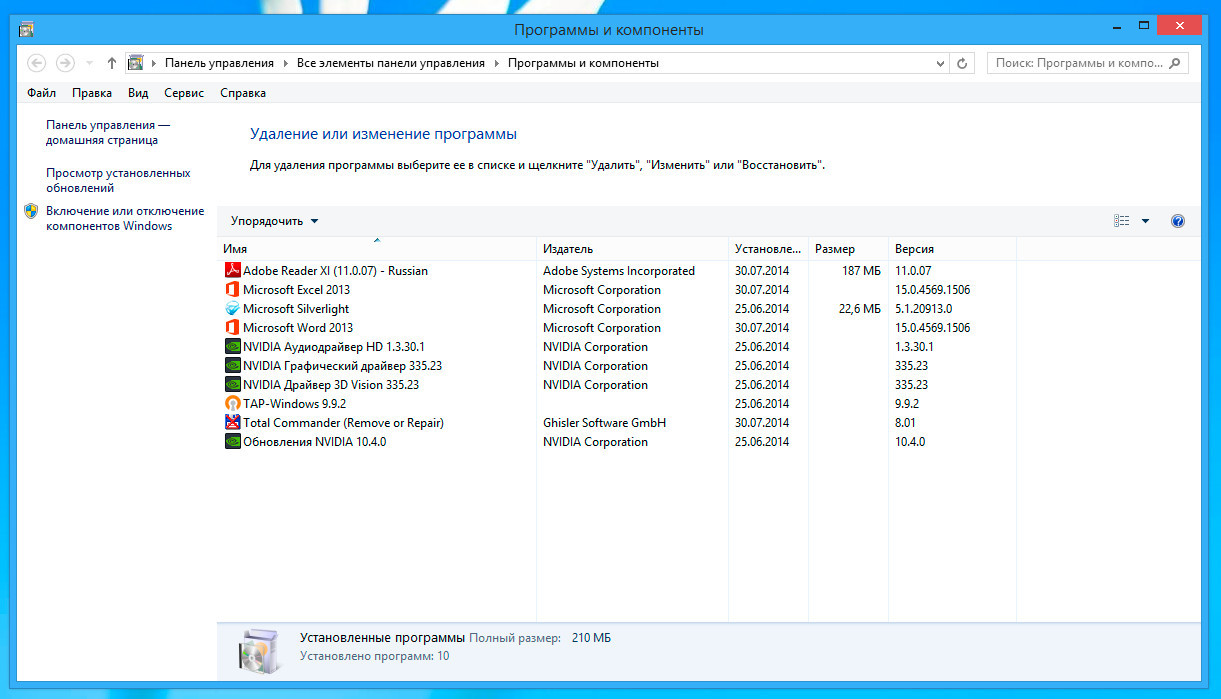Open the Сервис menu
Screen dimensions: 1221x699
[184, 93]
